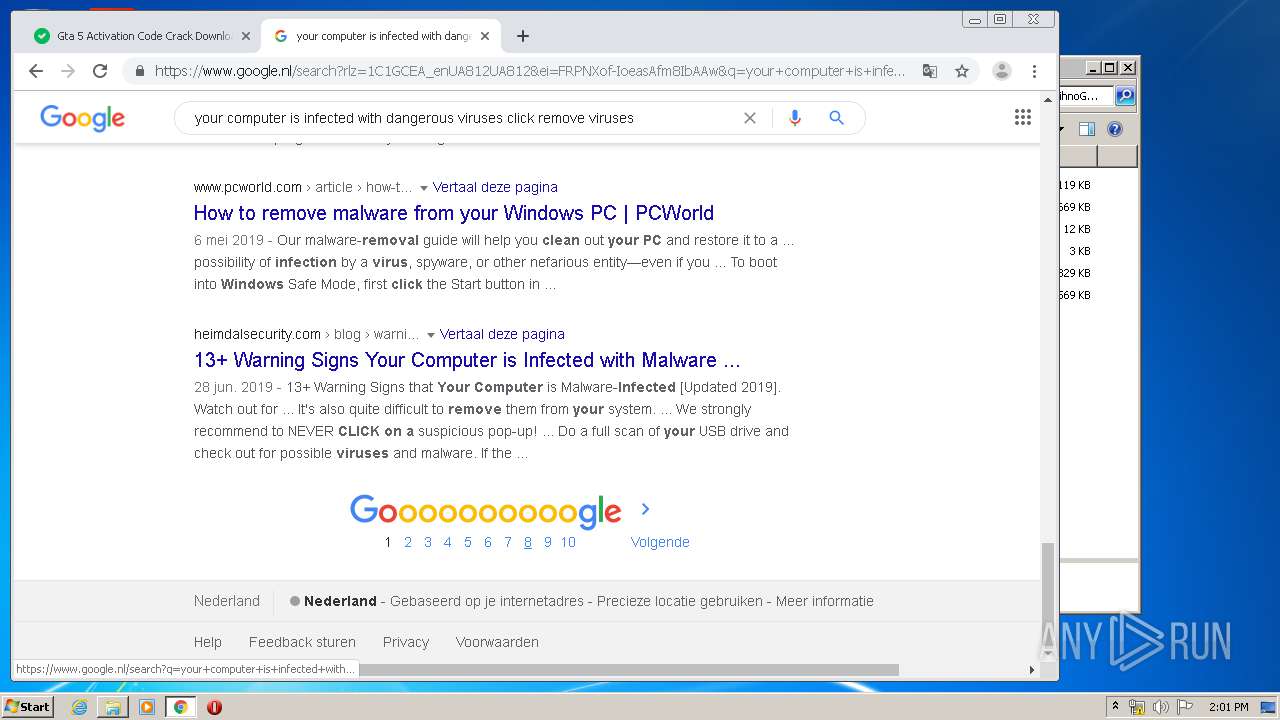Clear the search query with X
The height and width of the screenshot is (720, 1280).
click(750, 118)
